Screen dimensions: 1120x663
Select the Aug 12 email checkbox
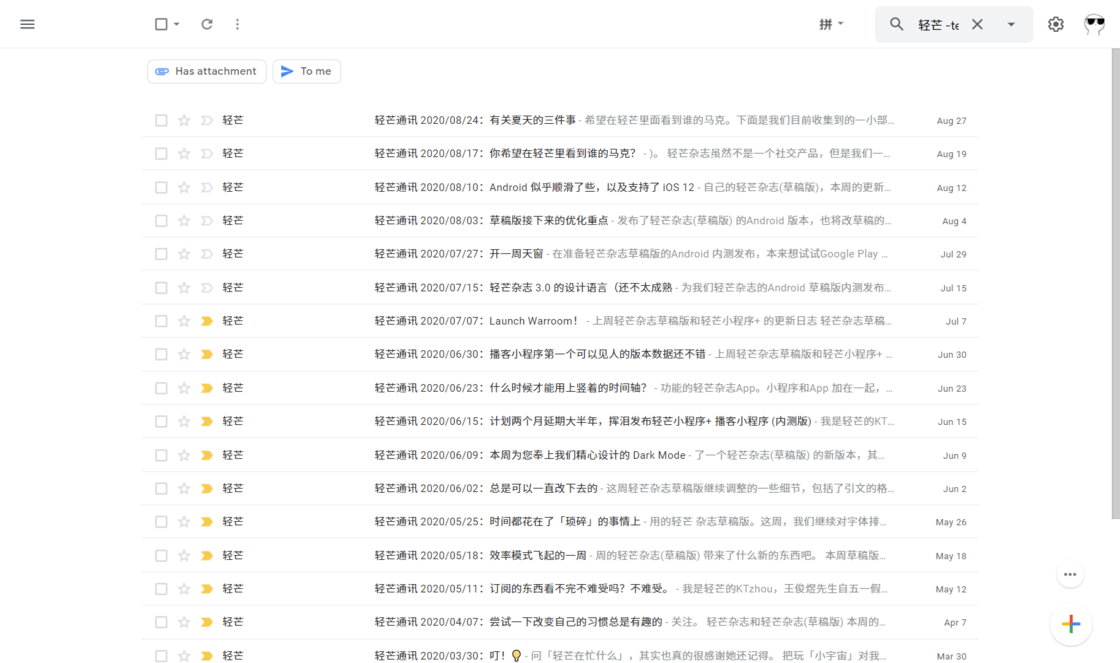pos(161,187)
